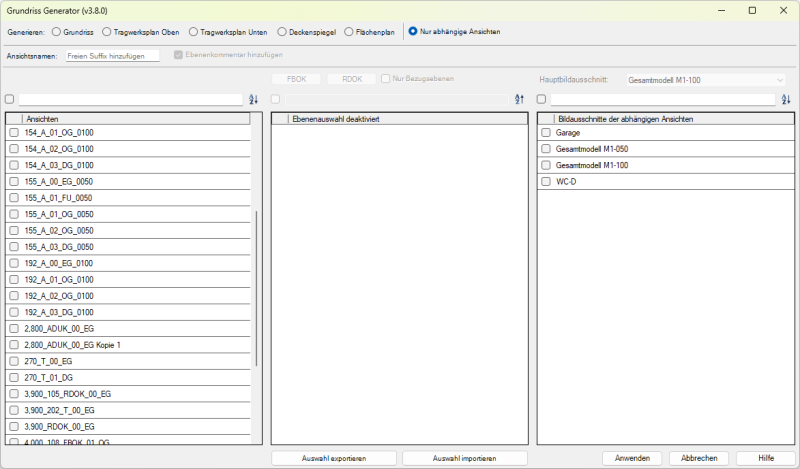Viewport: 800px width, 469px height.
Task: Tick checkbox for 270_T_01_DG
Action: point(14,378)
